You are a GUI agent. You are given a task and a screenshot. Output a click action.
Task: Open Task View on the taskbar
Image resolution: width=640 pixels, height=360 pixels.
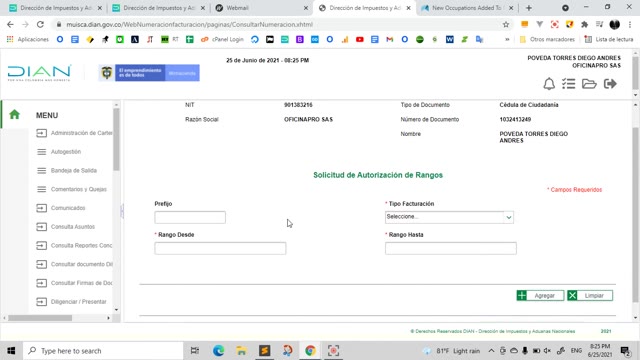[195, 351]
